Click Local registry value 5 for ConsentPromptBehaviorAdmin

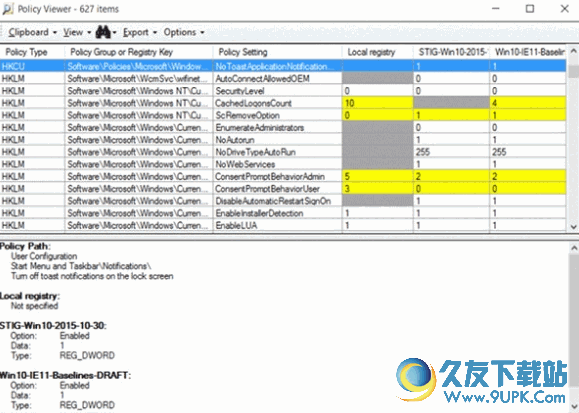click(377, 176)
